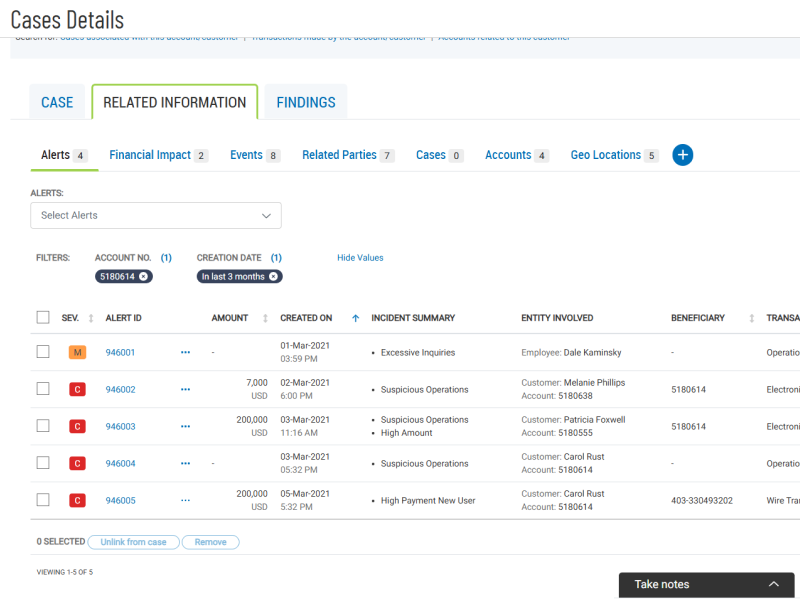Sort by the Severity column
Image resolution: width=800 pixels, height=600 pixels.
click(91, 318)
